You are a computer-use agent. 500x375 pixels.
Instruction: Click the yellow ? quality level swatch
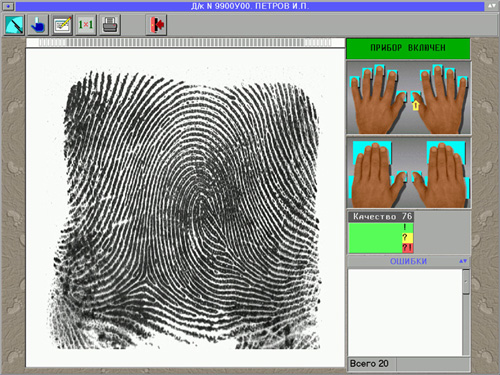[x=407, y=238]
